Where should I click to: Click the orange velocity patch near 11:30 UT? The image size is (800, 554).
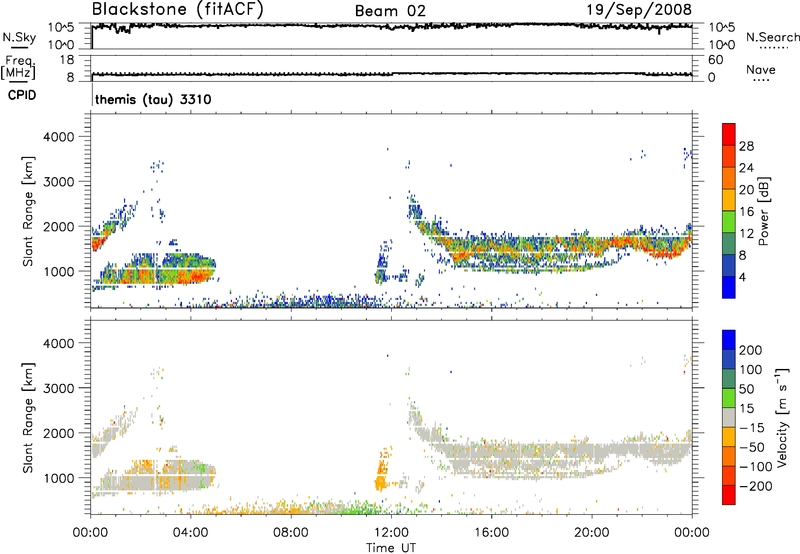pos(381,472)
